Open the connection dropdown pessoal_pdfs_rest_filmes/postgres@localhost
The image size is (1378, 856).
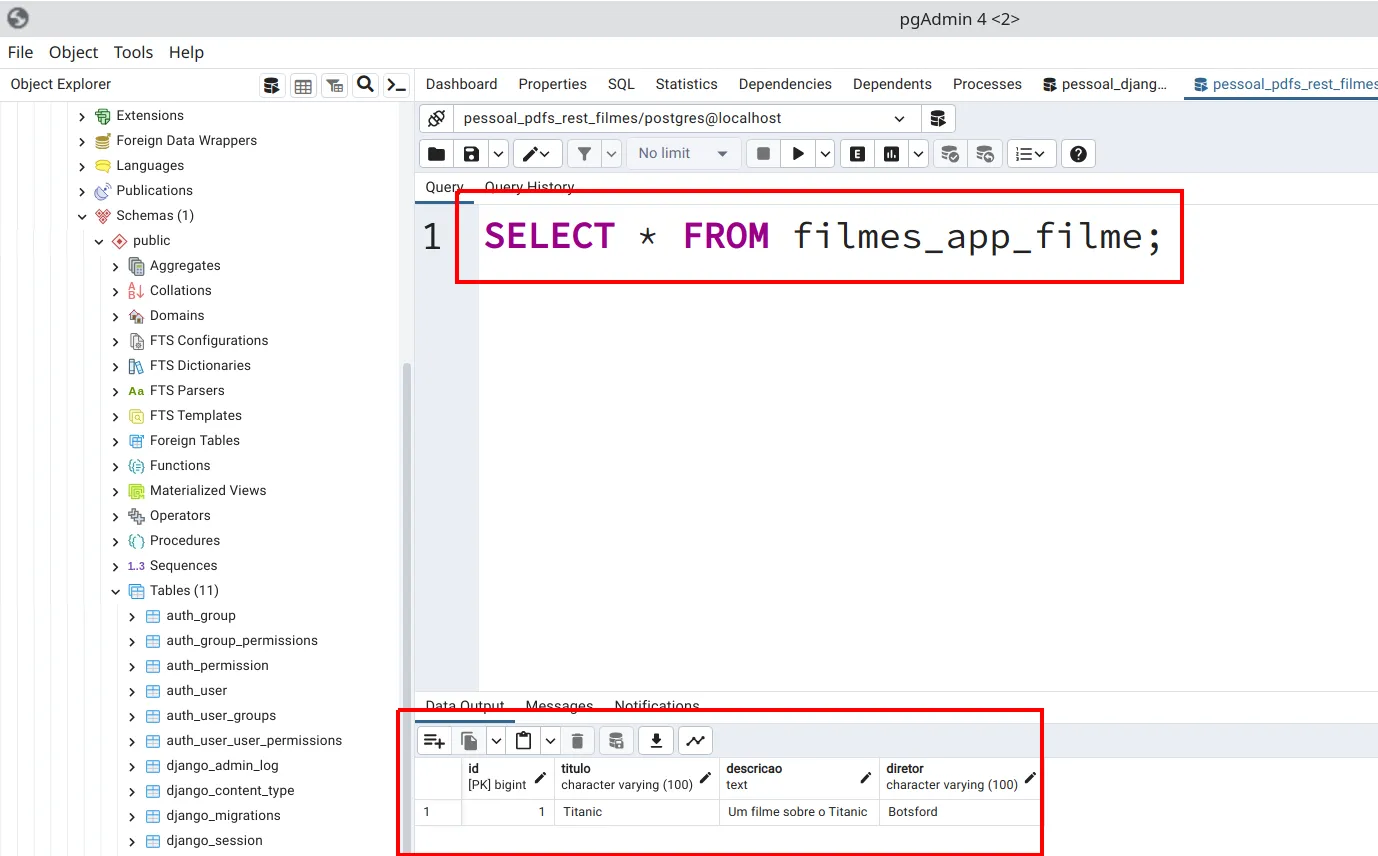[686, 118]
